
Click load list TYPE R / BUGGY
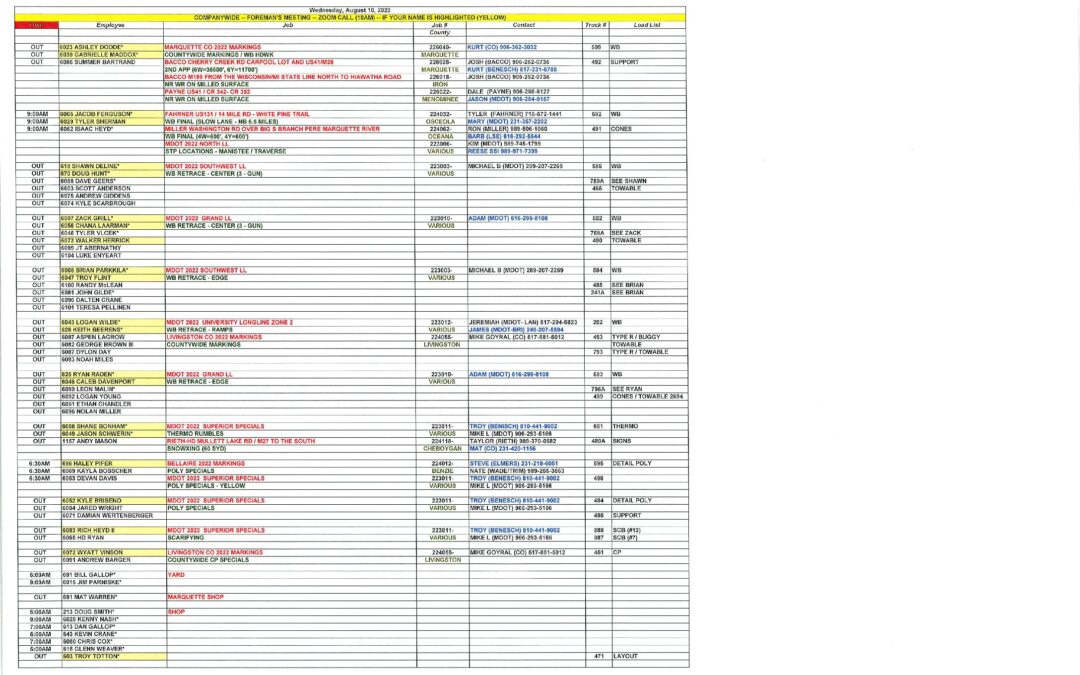[636, 338]
